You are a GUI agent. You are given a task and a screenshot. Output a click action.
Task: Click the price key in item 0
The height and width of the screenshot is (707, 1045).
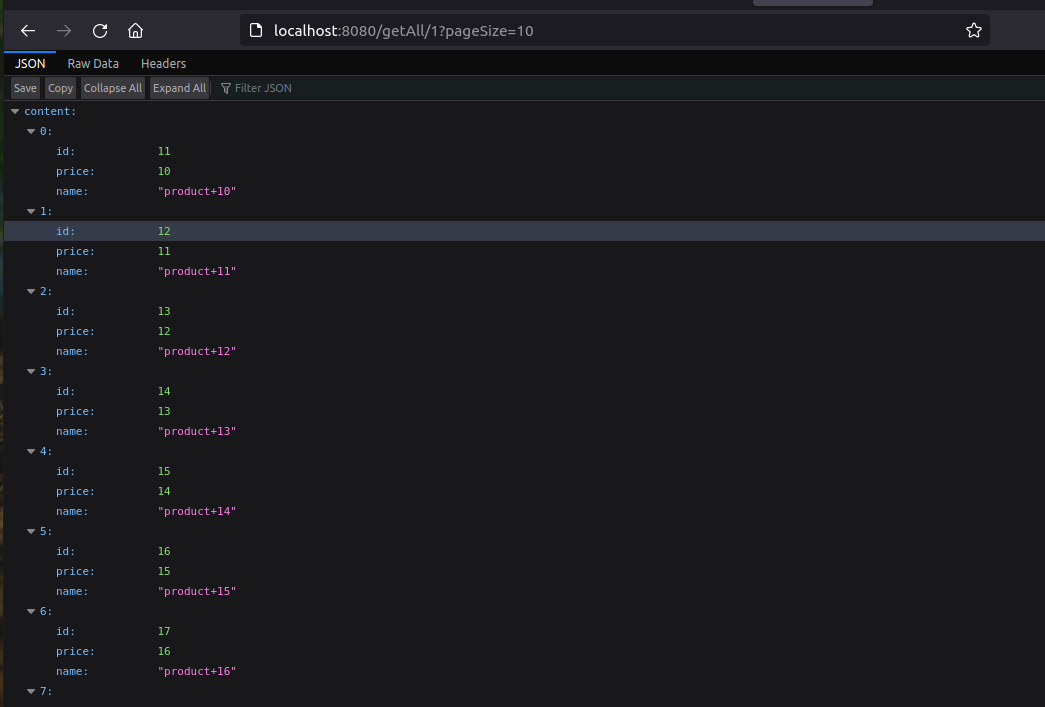[x=75, y=171]
